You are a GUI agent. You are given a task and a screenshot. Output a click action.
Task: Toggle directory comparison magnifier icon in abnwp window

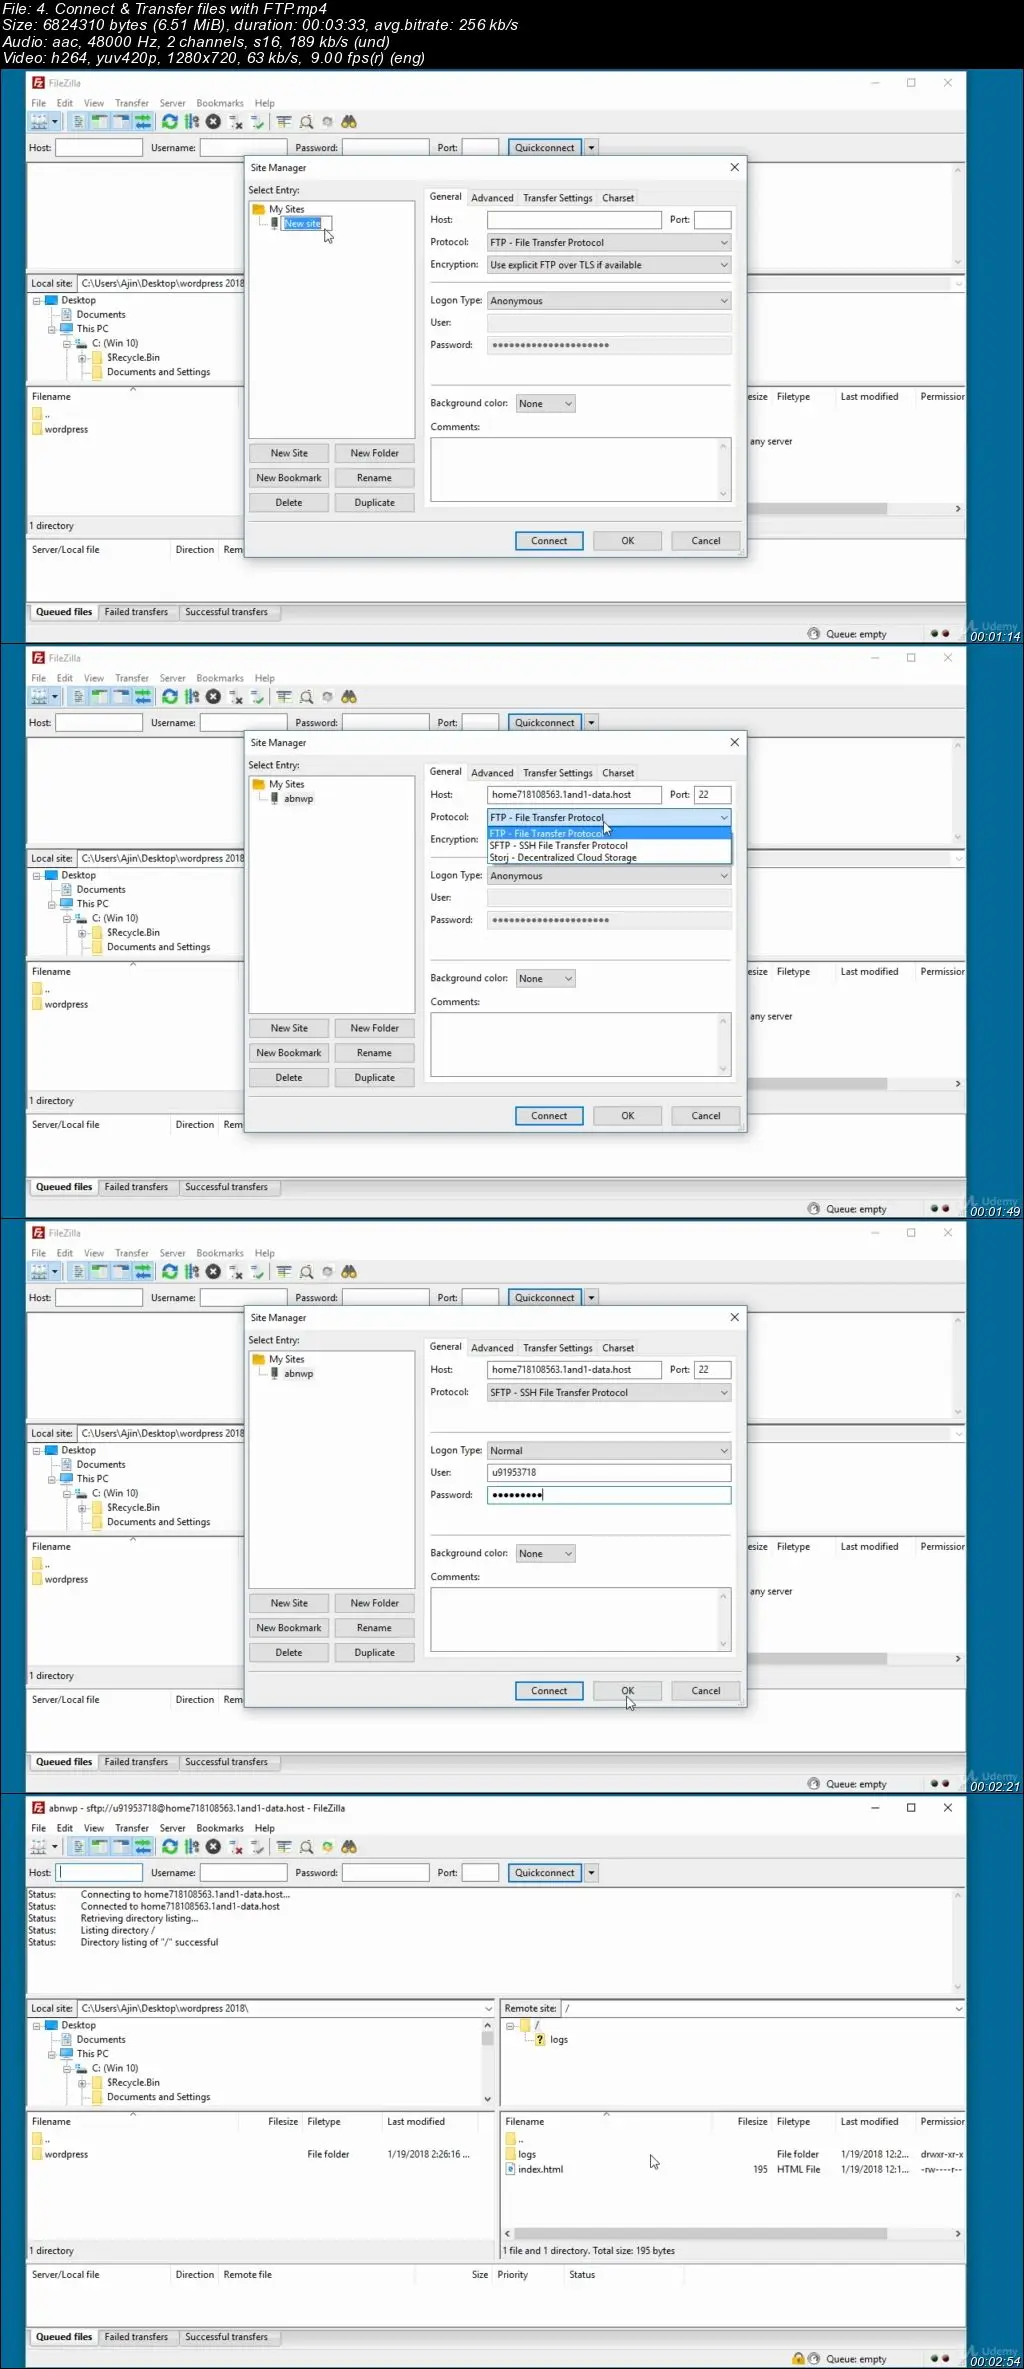click(x=306, y=1846)
